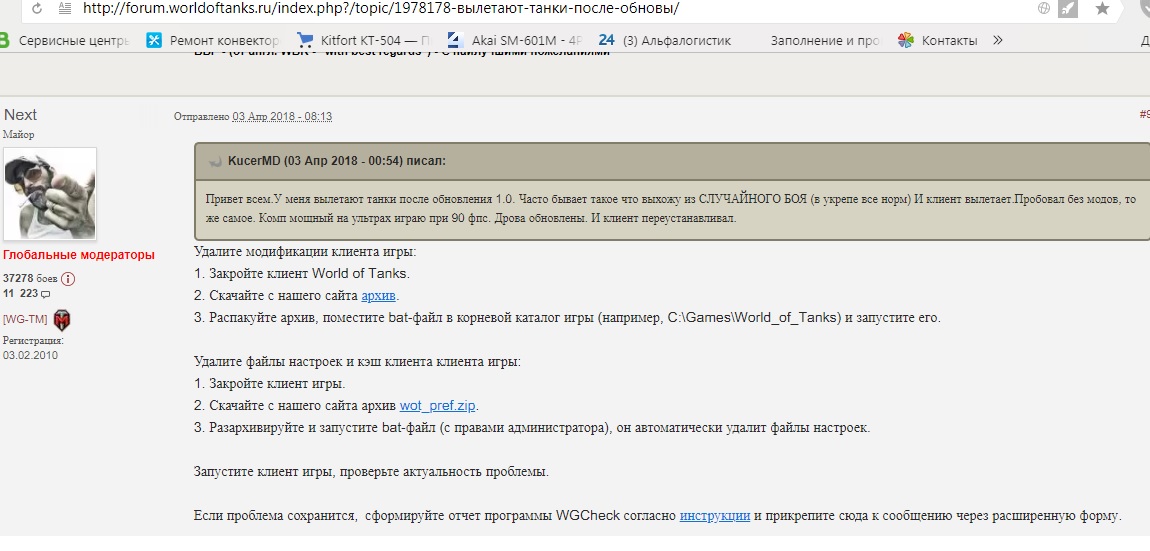Screen dimensions: 1150x551
Task: Expand the bookmarks overflow chevron
Action: click(997, 41)
